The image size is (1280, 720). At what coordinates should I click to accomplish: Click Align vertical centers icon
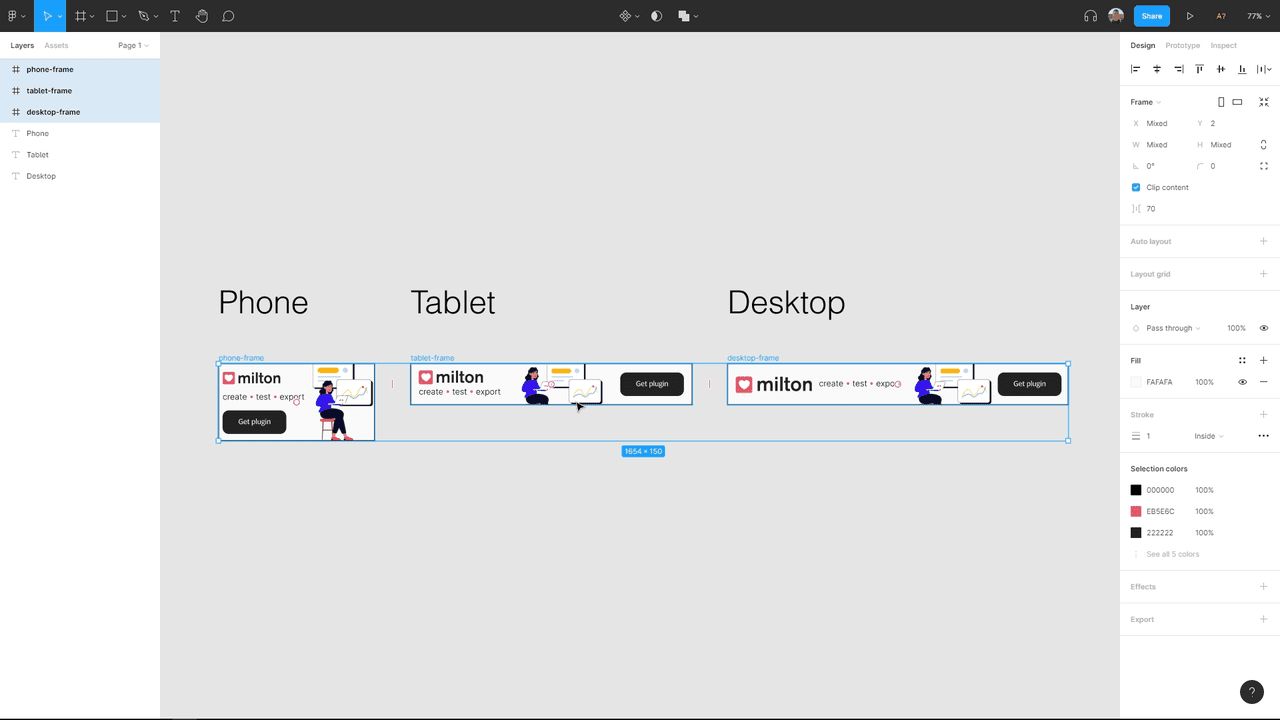coord(1221,69)
